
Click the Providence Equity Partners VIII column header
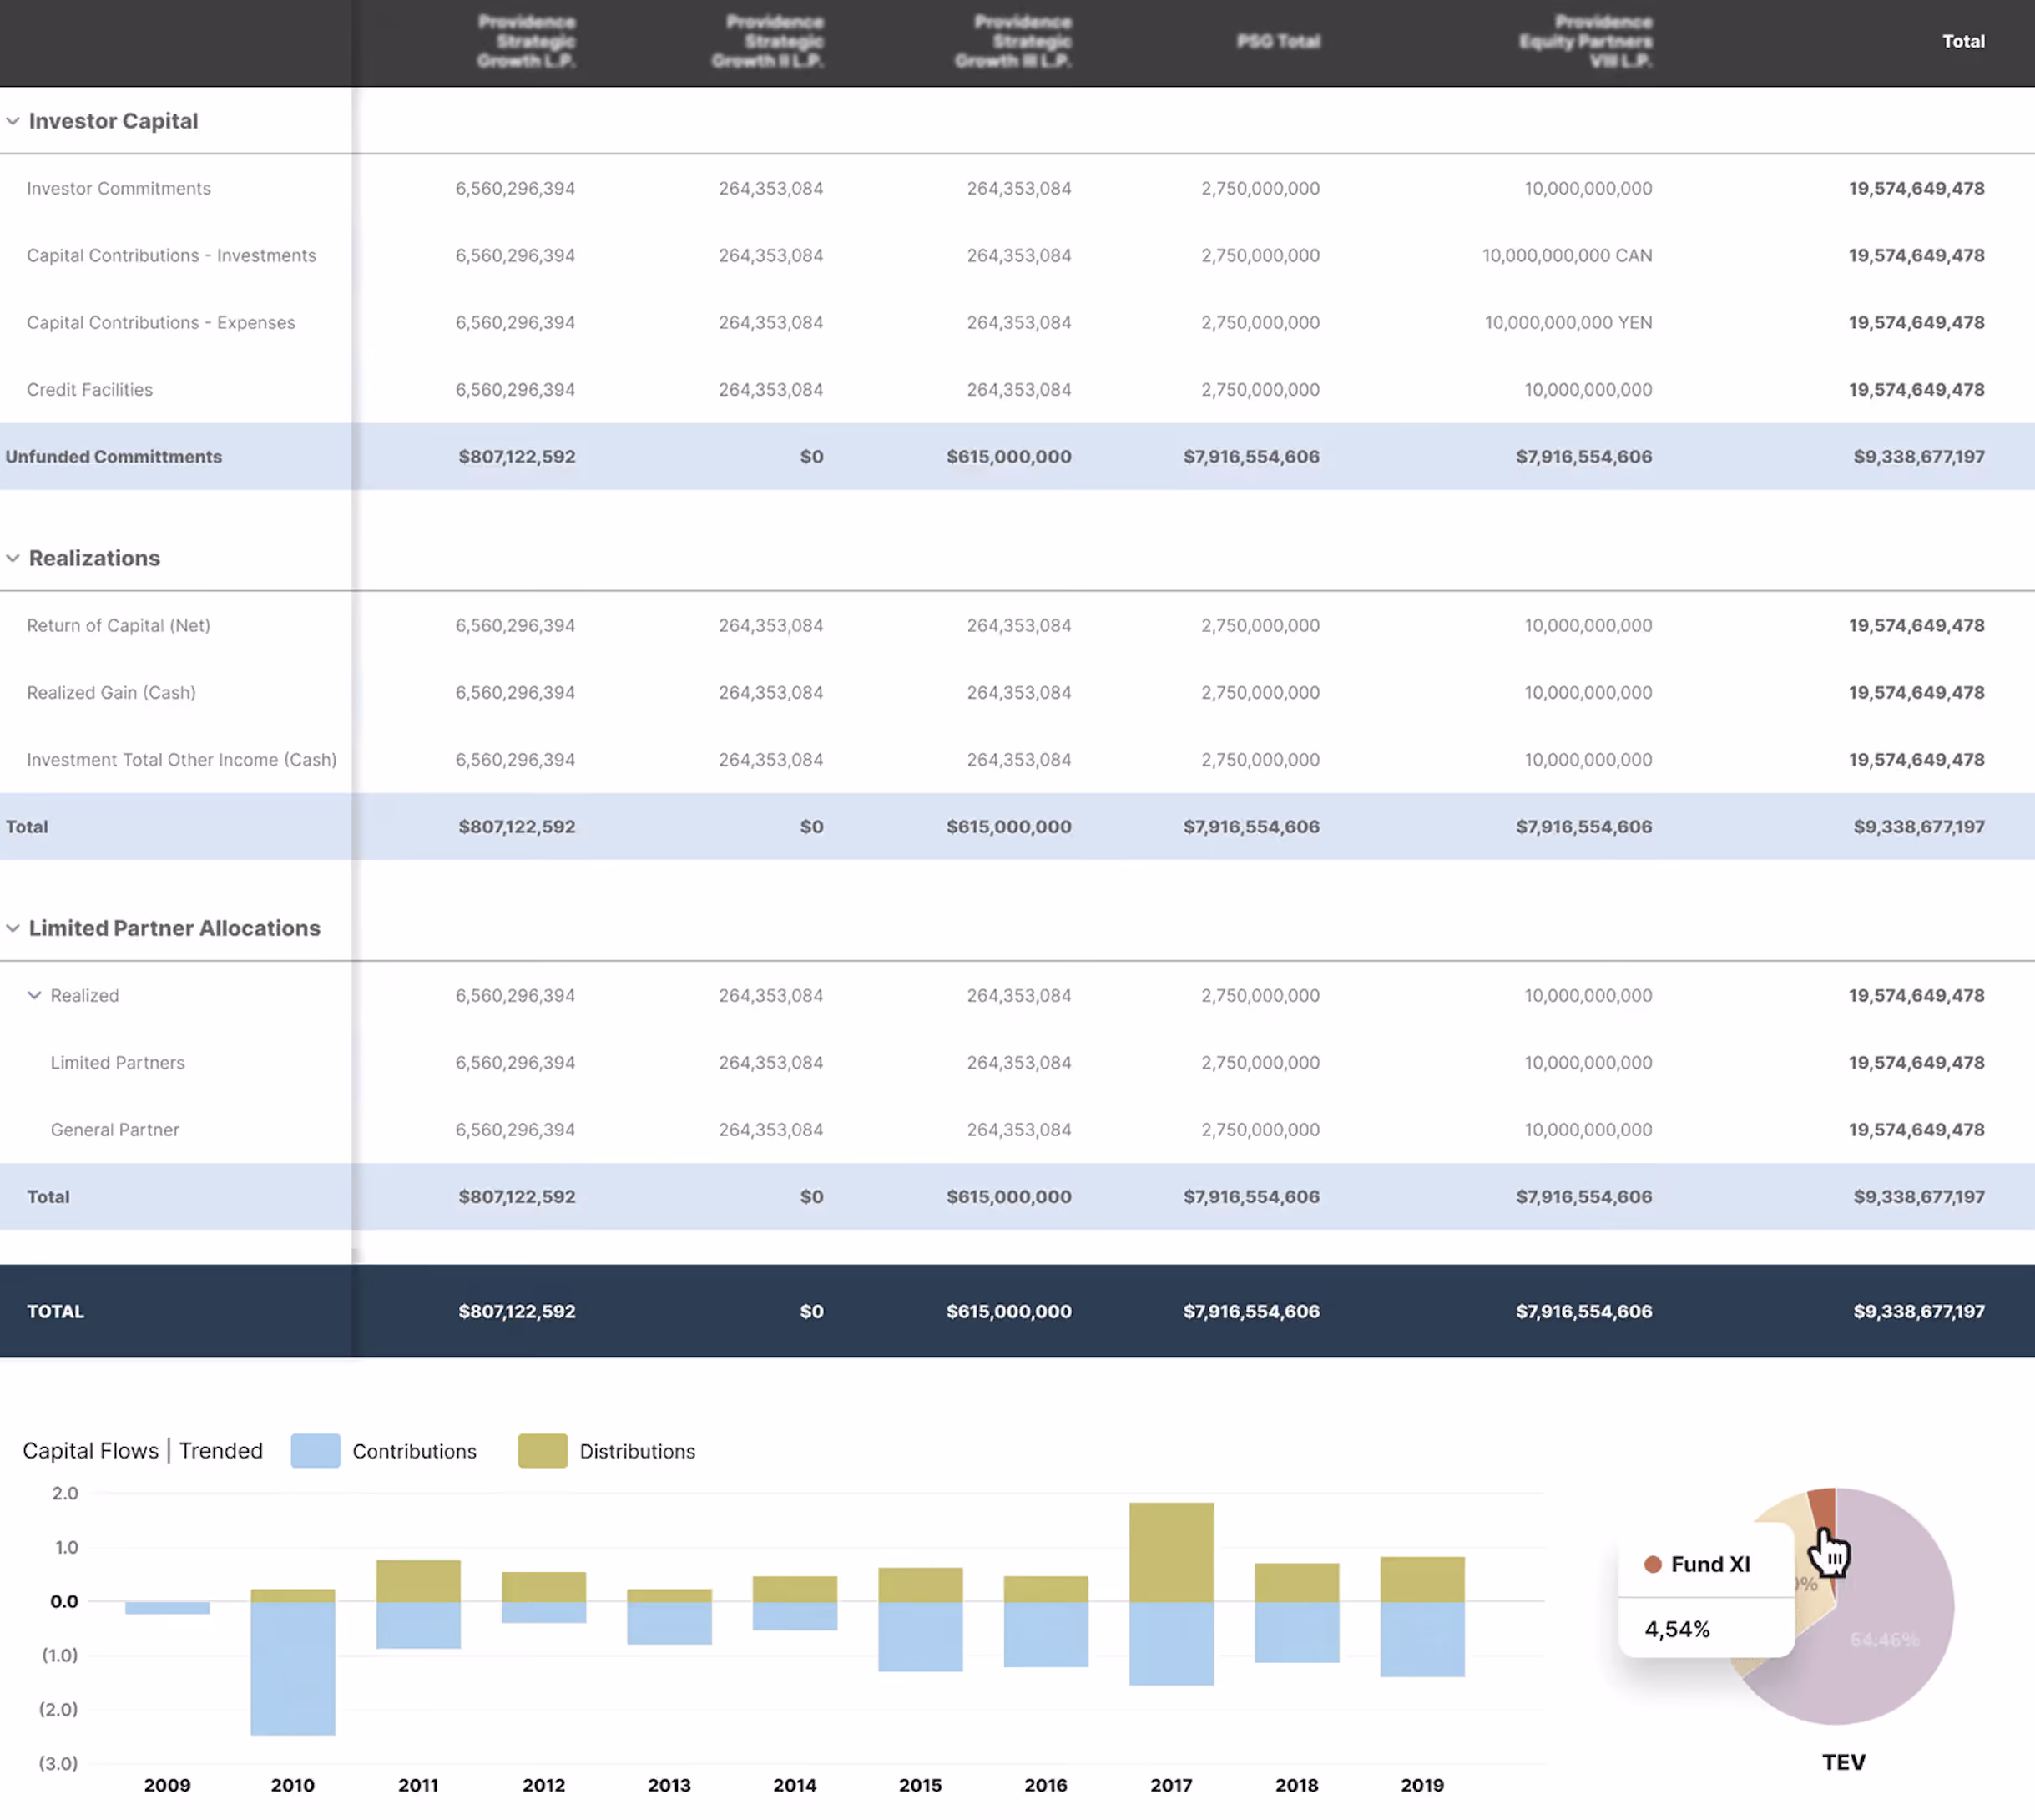pyautogui.click(x=1585, y=41)
